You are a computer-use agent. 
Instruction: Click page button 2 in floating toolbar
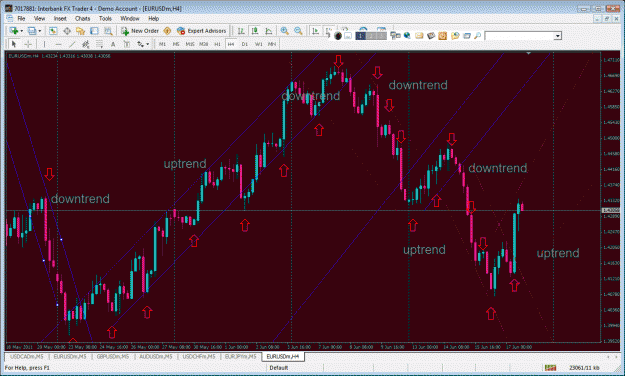(371, 36)
